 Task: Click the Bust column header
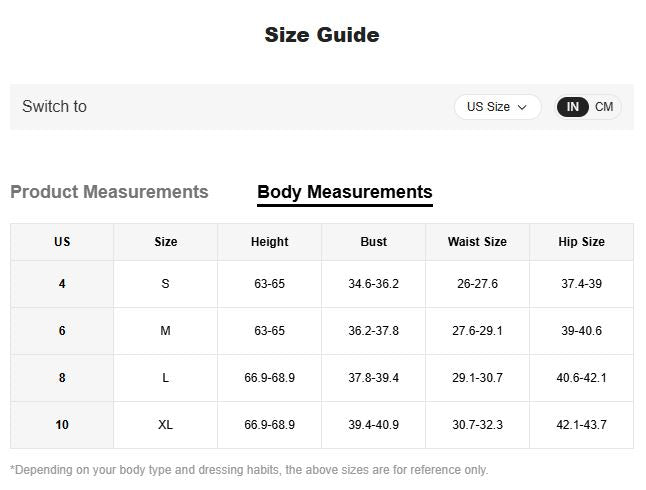click(x=373, y=242)
